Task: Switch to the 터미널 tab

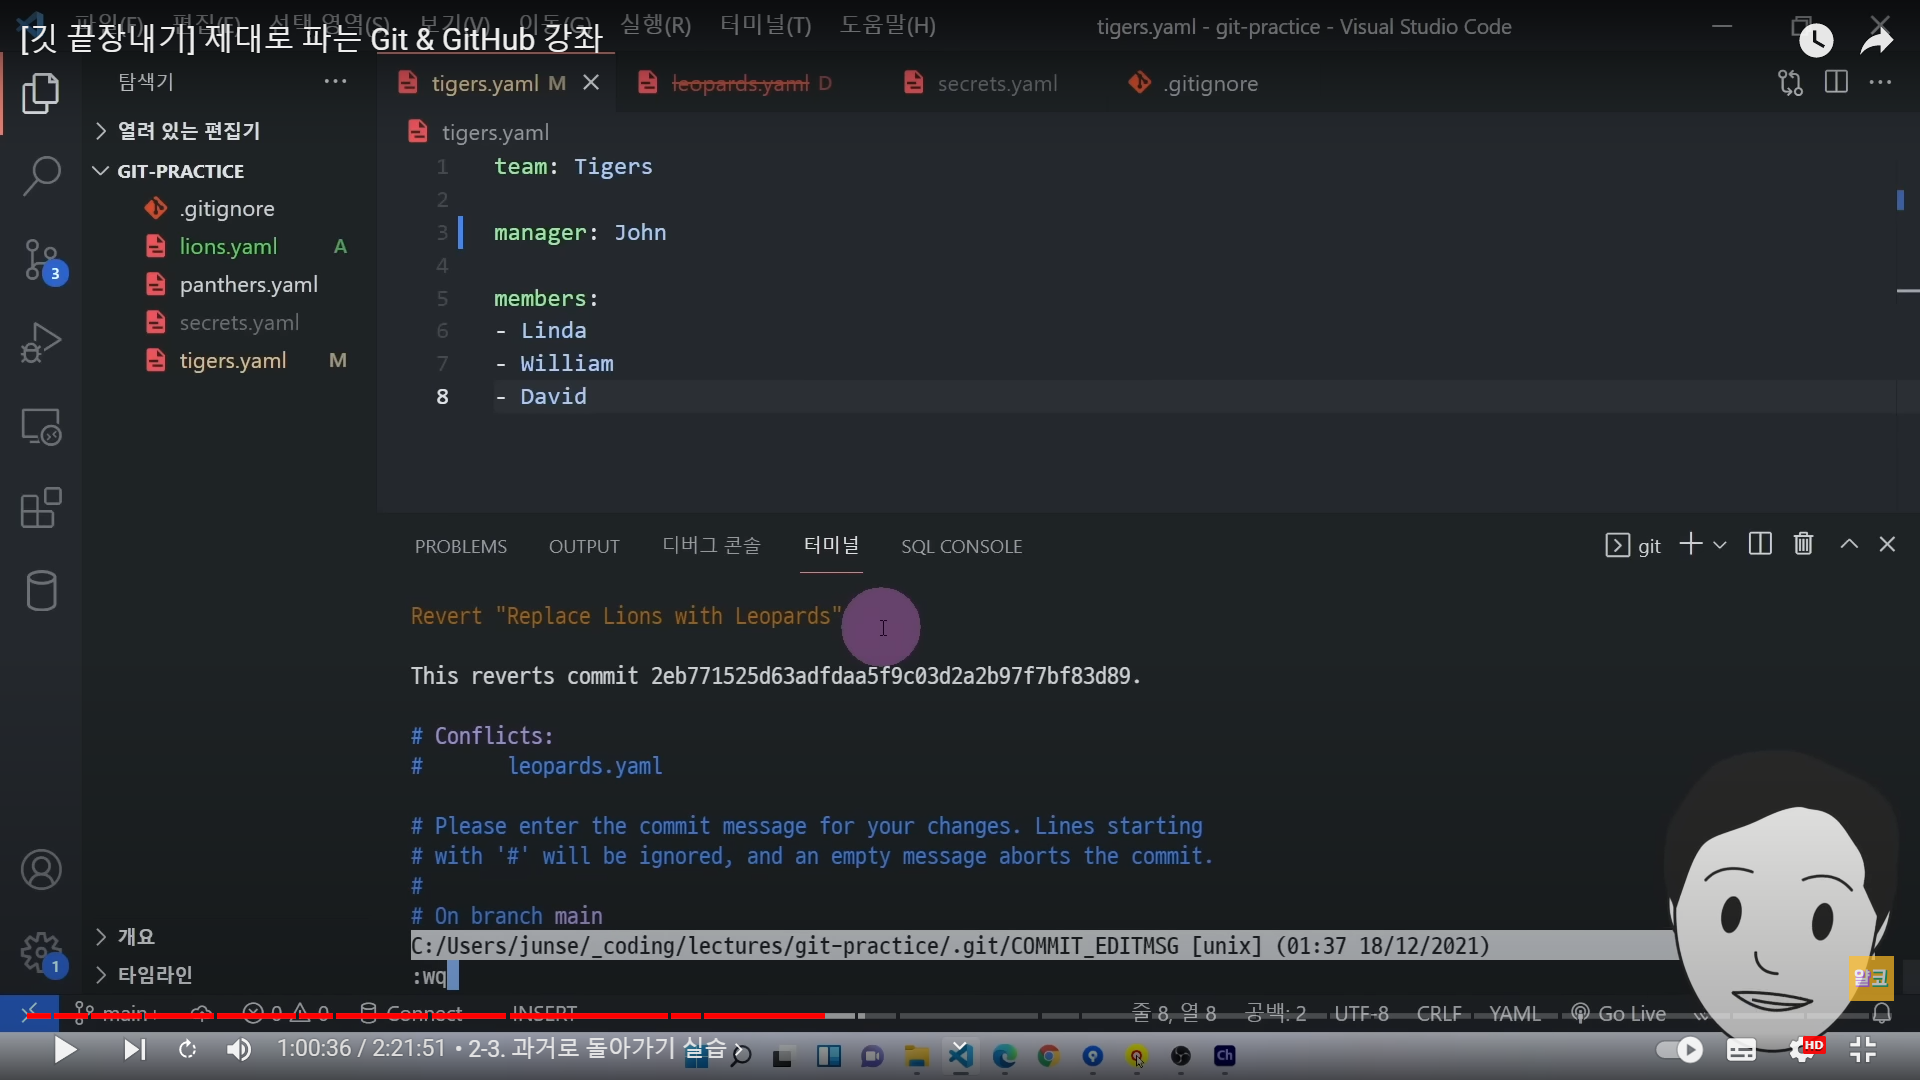Action: click(x=831, y=546)
